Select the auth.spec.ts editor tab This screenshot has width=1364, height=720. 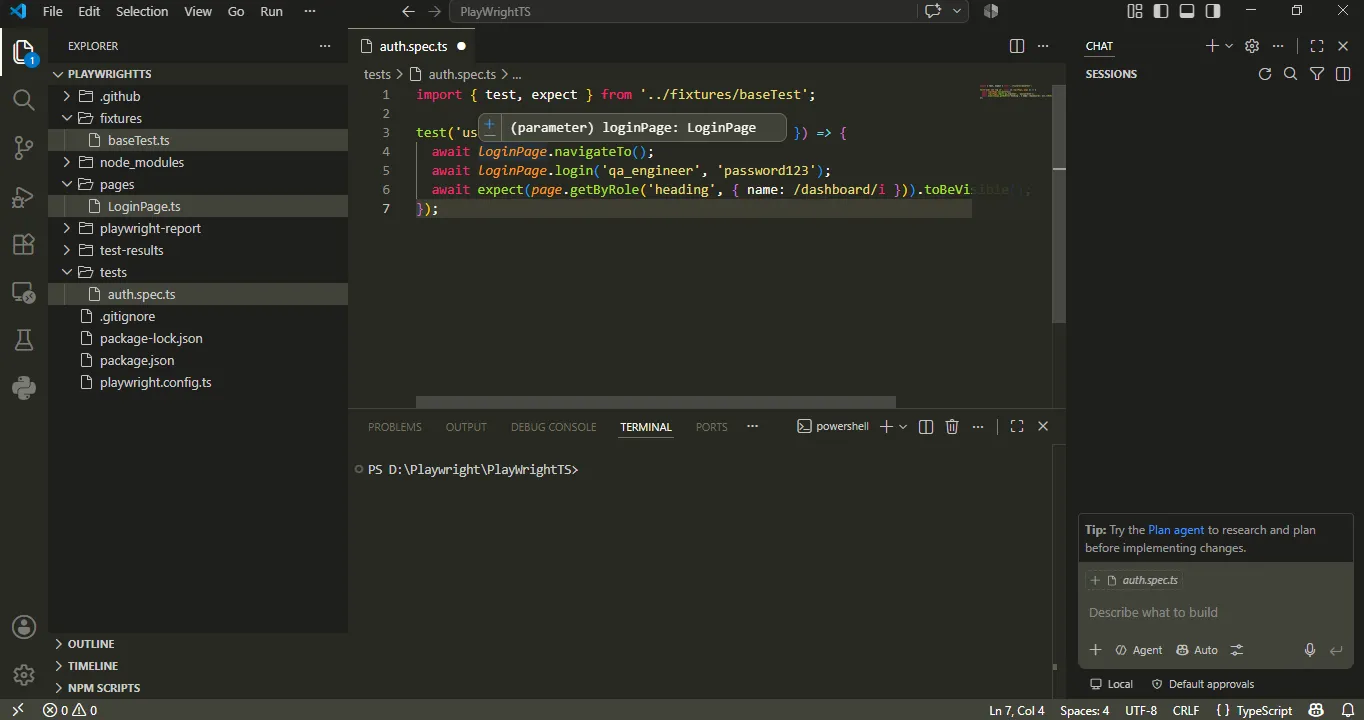(413, 46)
